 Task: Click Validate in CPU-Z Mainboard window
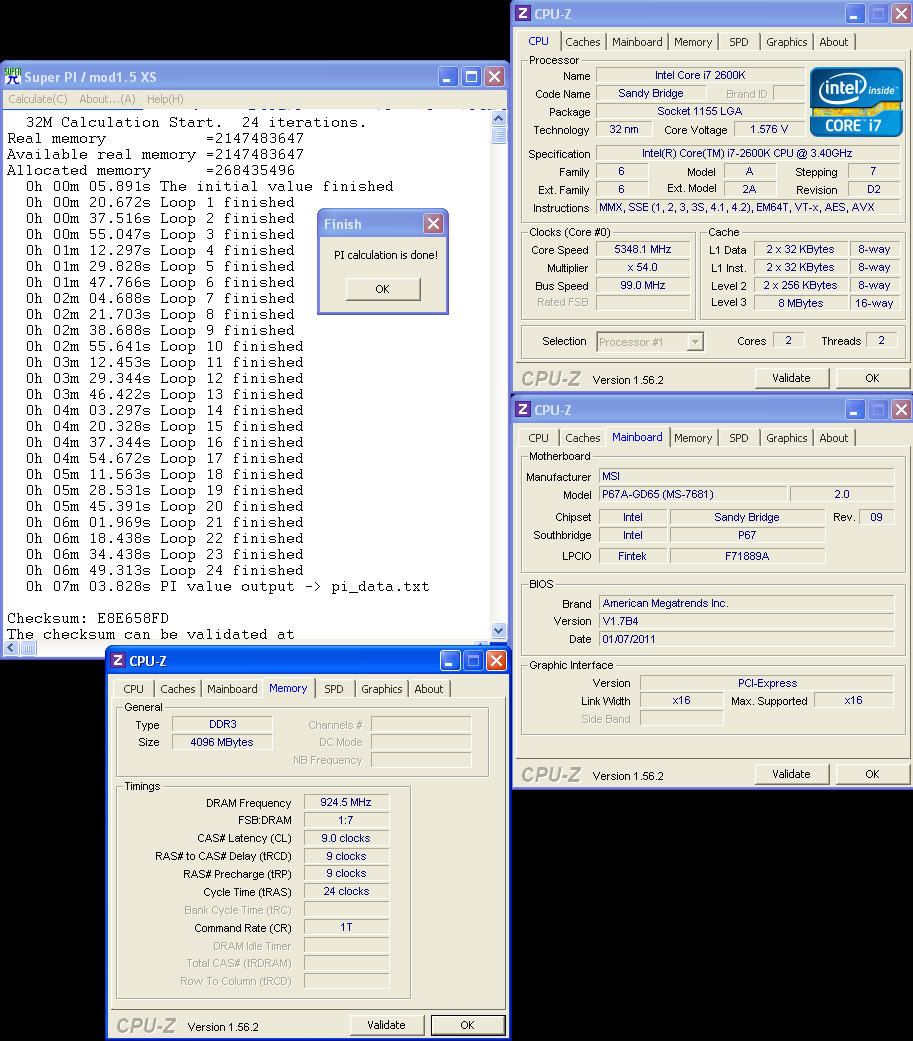[x=791, y=774]
